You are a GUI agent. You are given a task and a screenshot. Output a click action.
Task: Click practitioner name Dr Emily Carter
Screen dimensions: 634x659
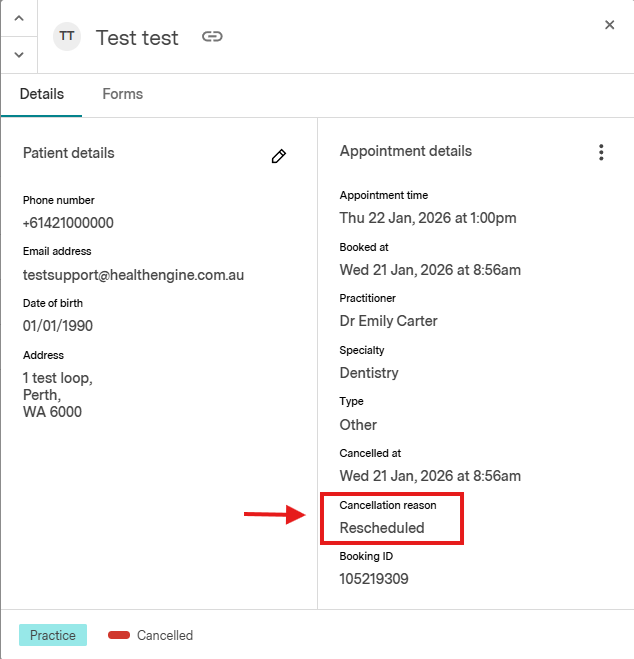[389, 321]
